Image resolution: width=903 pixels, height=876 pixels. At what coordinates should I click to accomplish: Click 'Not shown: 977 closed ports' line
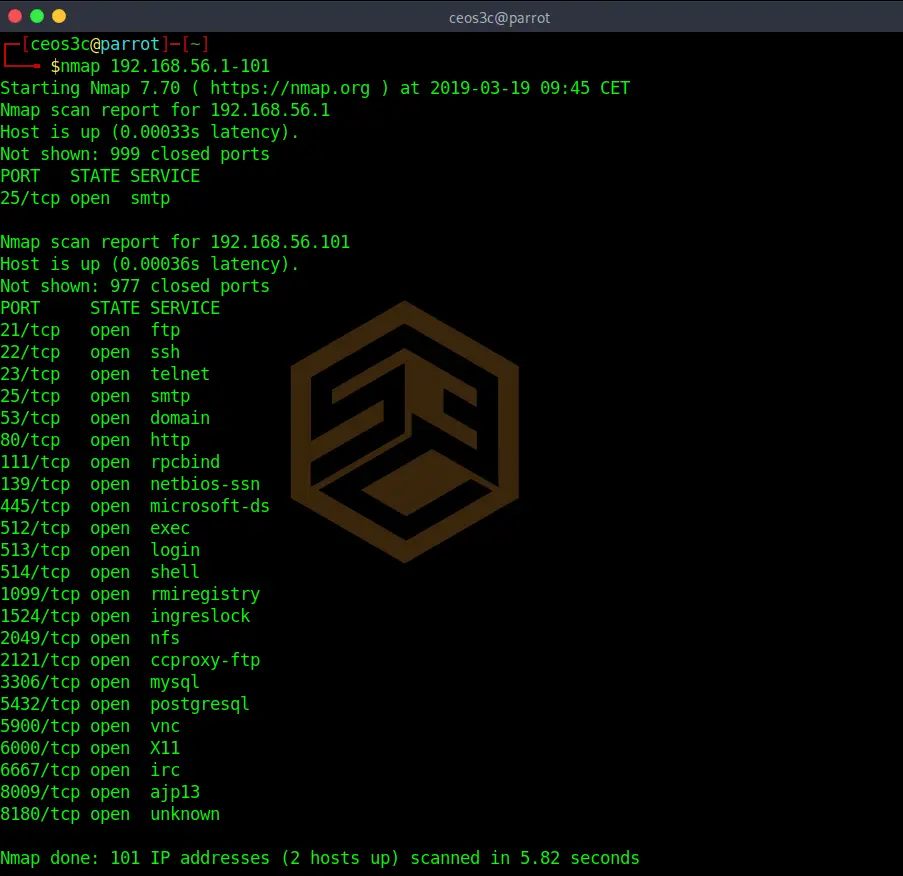135,286
